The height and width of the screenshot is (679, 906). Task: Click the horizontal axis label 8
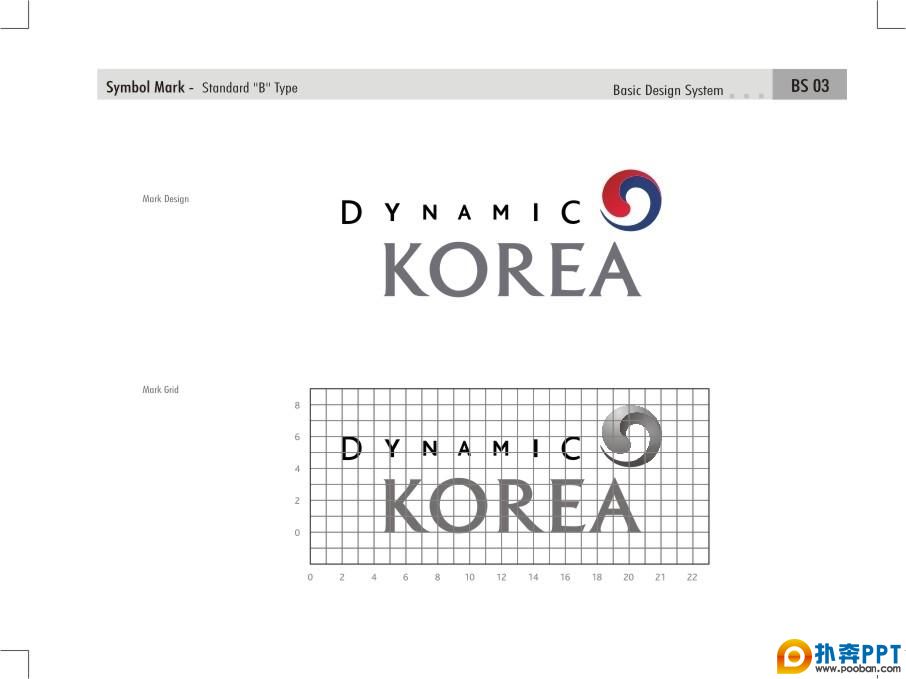pos(437,577)
